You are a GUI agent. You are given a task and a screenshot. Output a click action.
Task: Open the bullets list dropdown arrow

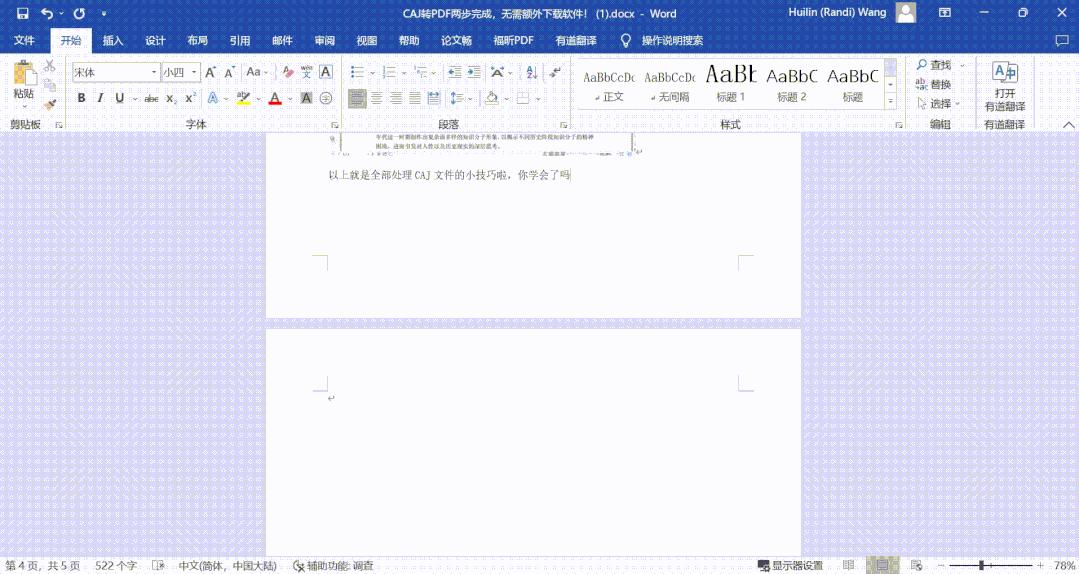(372, 72)
